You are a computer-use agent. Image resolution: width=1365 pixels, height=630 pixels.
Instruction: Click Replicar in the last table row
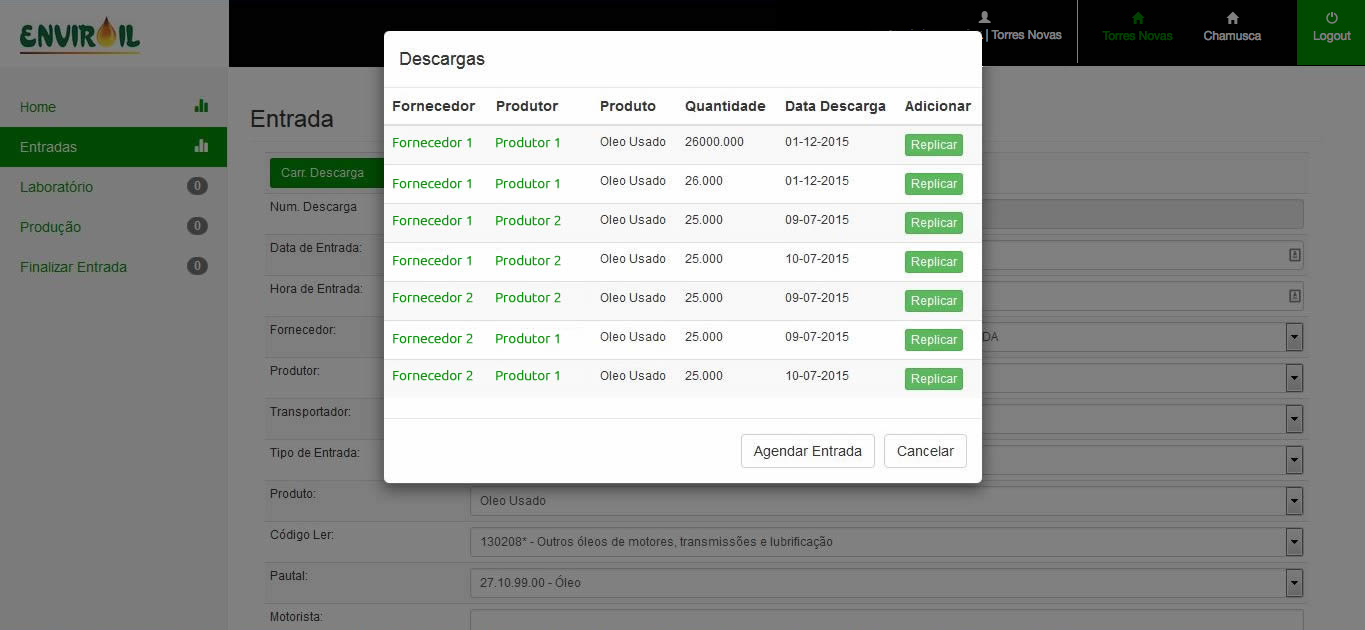933,379
